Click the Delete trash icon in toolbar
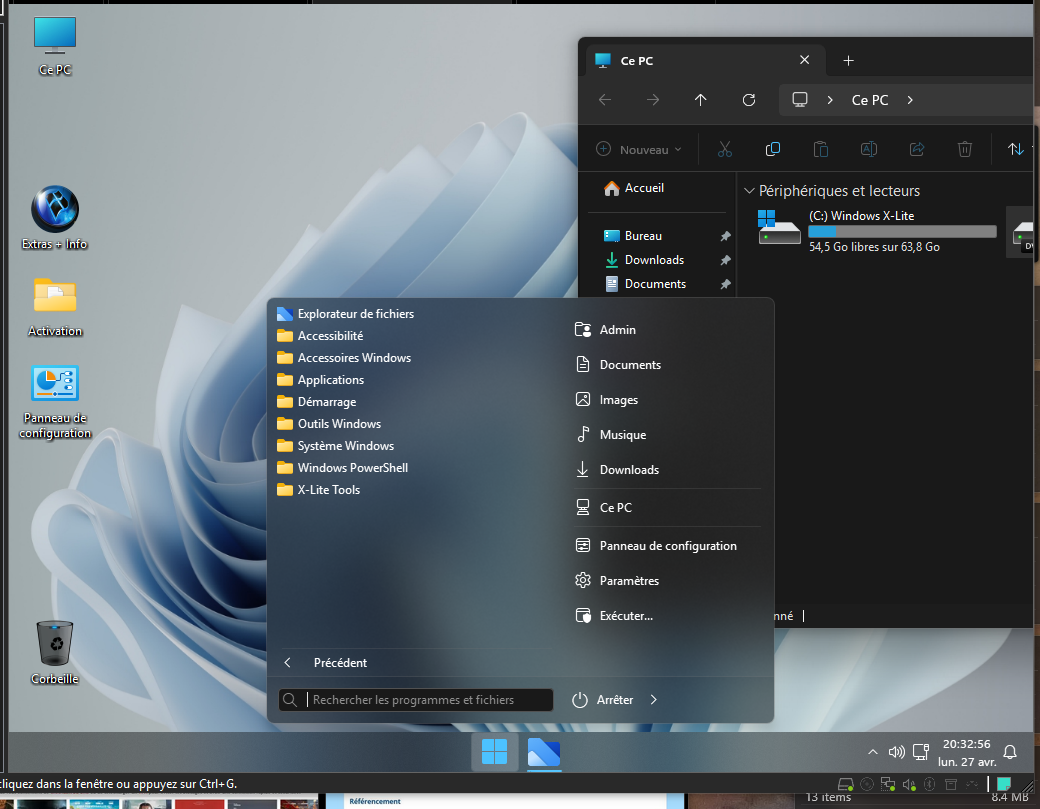 pos(965,149)
